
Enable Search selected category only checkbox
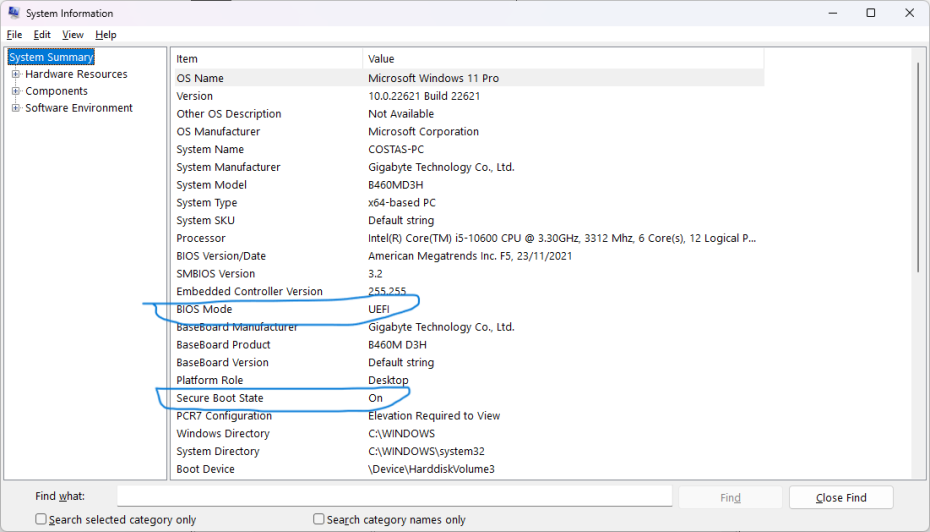[40, 519]
